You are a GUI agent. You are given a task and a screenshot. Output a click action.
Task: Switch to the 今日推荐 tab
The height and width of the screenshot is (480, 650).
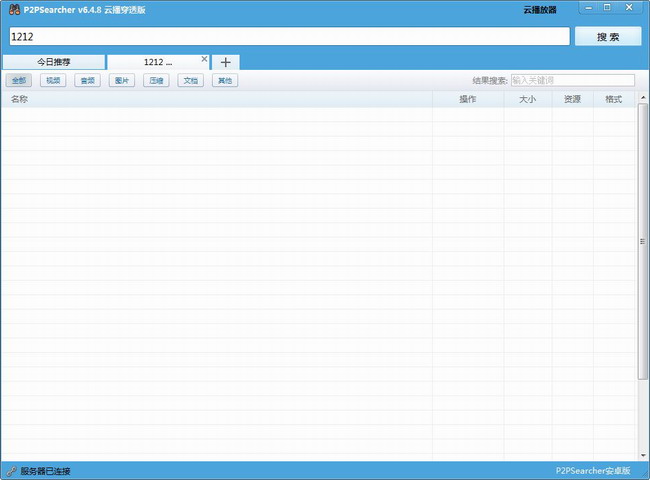(54, 62)
